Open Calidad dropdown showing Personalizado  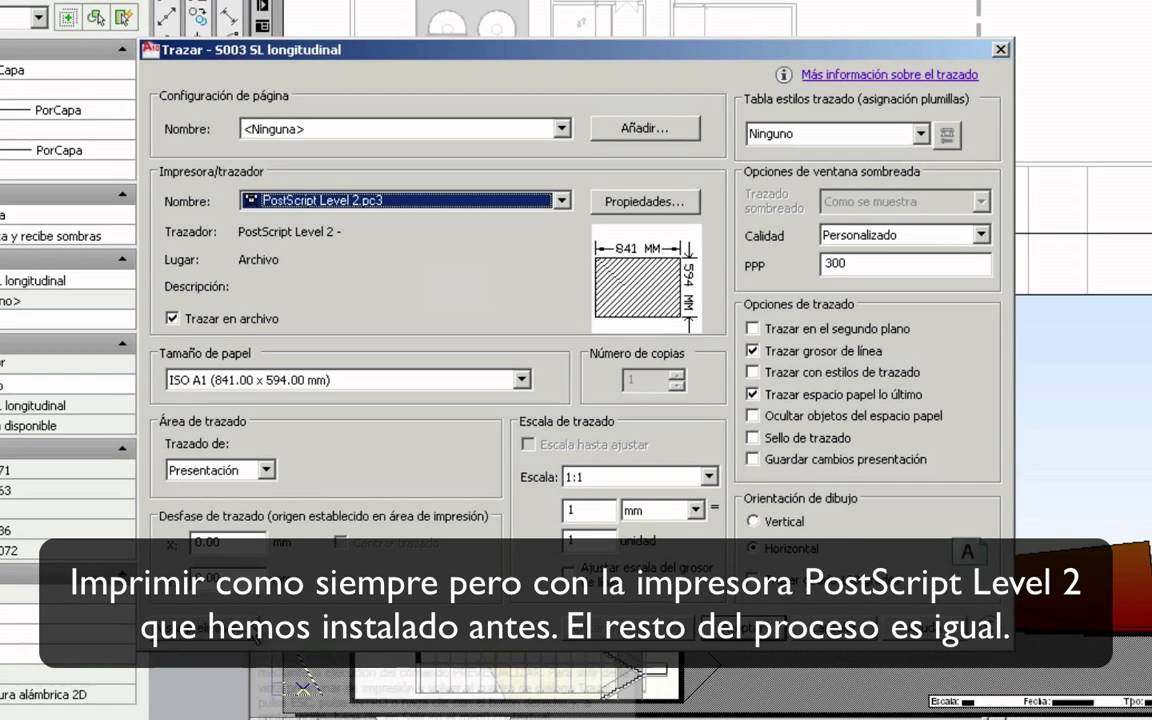(x=982, y=235)
